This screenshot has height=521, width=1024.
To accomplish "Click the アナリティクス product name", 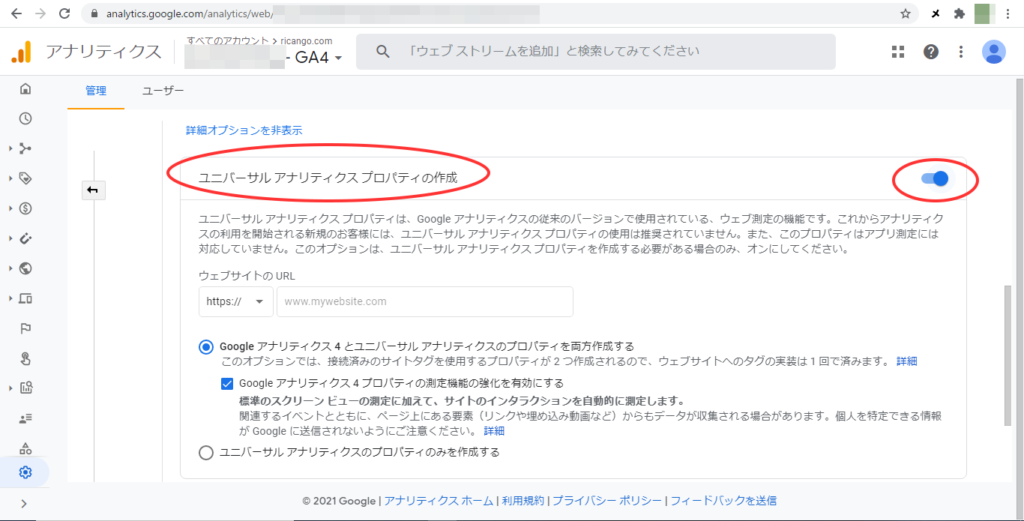I will coord(103,52).
